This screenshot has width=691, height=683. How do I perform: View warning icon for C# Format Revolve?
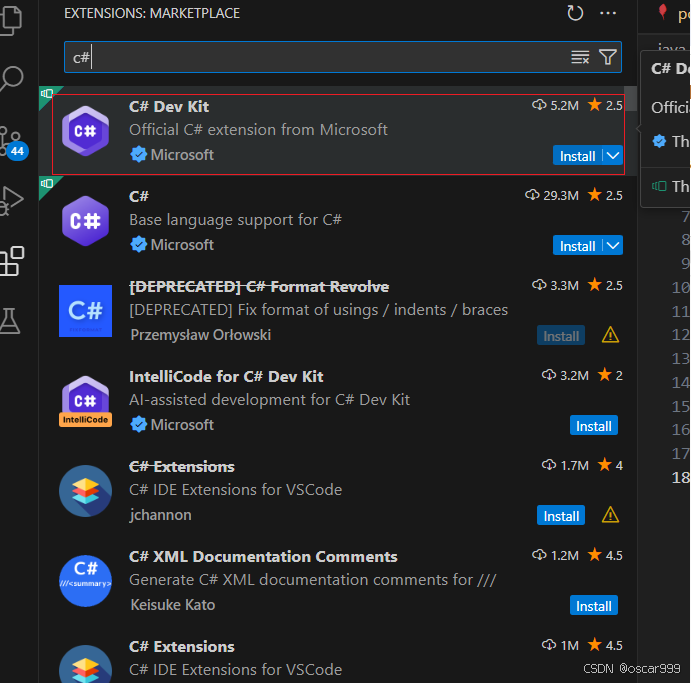pyautogui.click(x=610, y=335)
